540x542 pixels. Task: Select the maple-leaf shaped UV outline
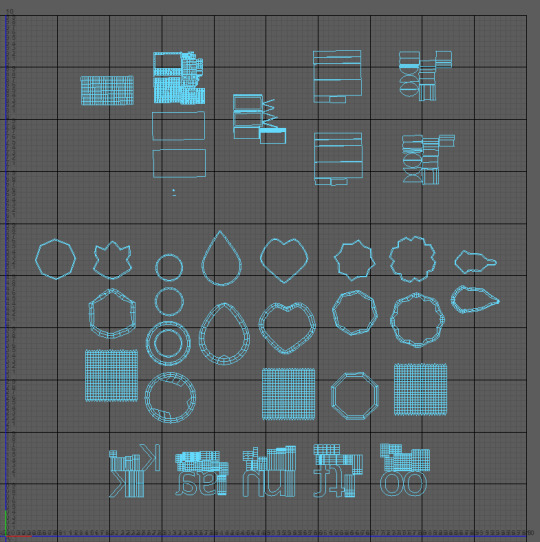click(112, 260)
